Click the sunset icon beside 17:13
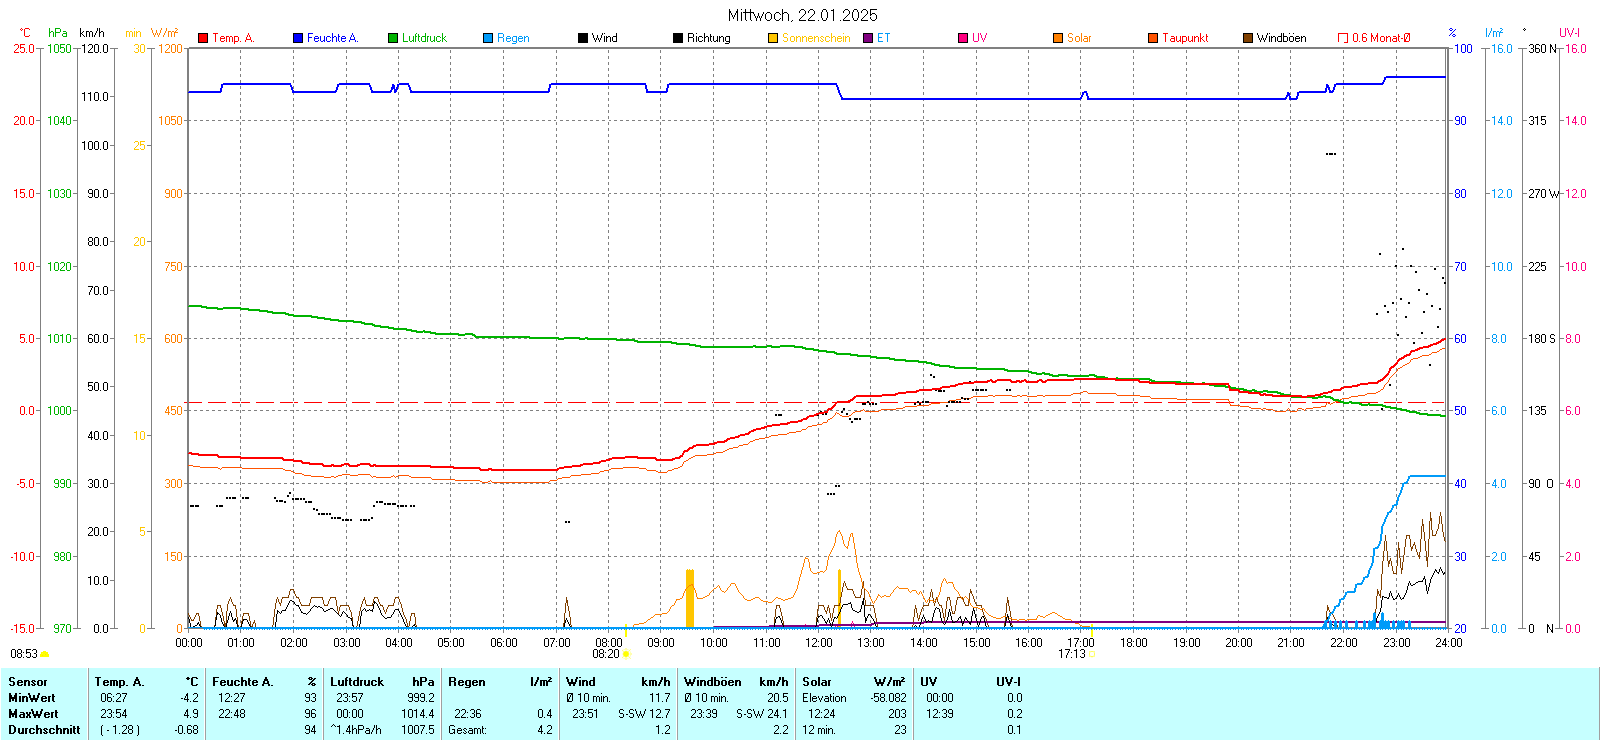1600x740 pixels. click(x=1092, y=655)
